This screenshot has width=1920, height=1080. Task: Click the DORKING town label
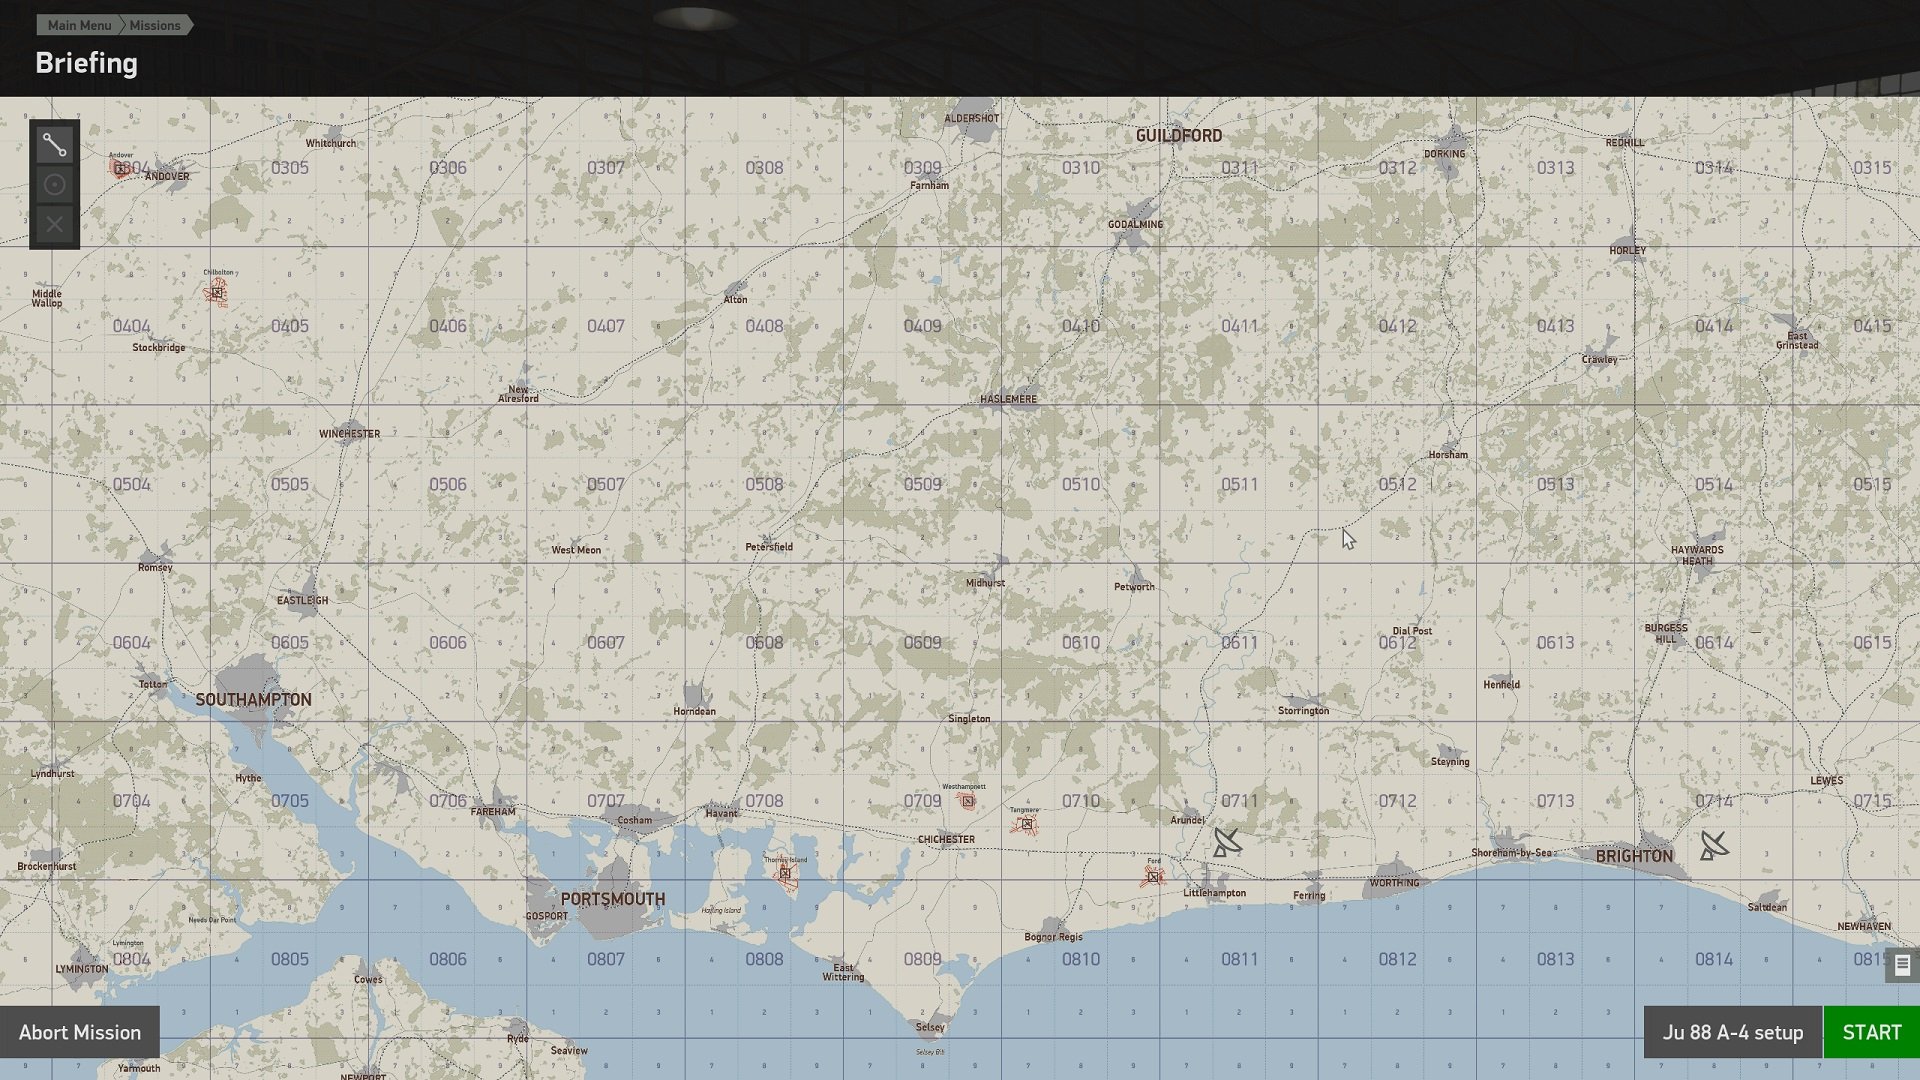(x=1444, y=154)
